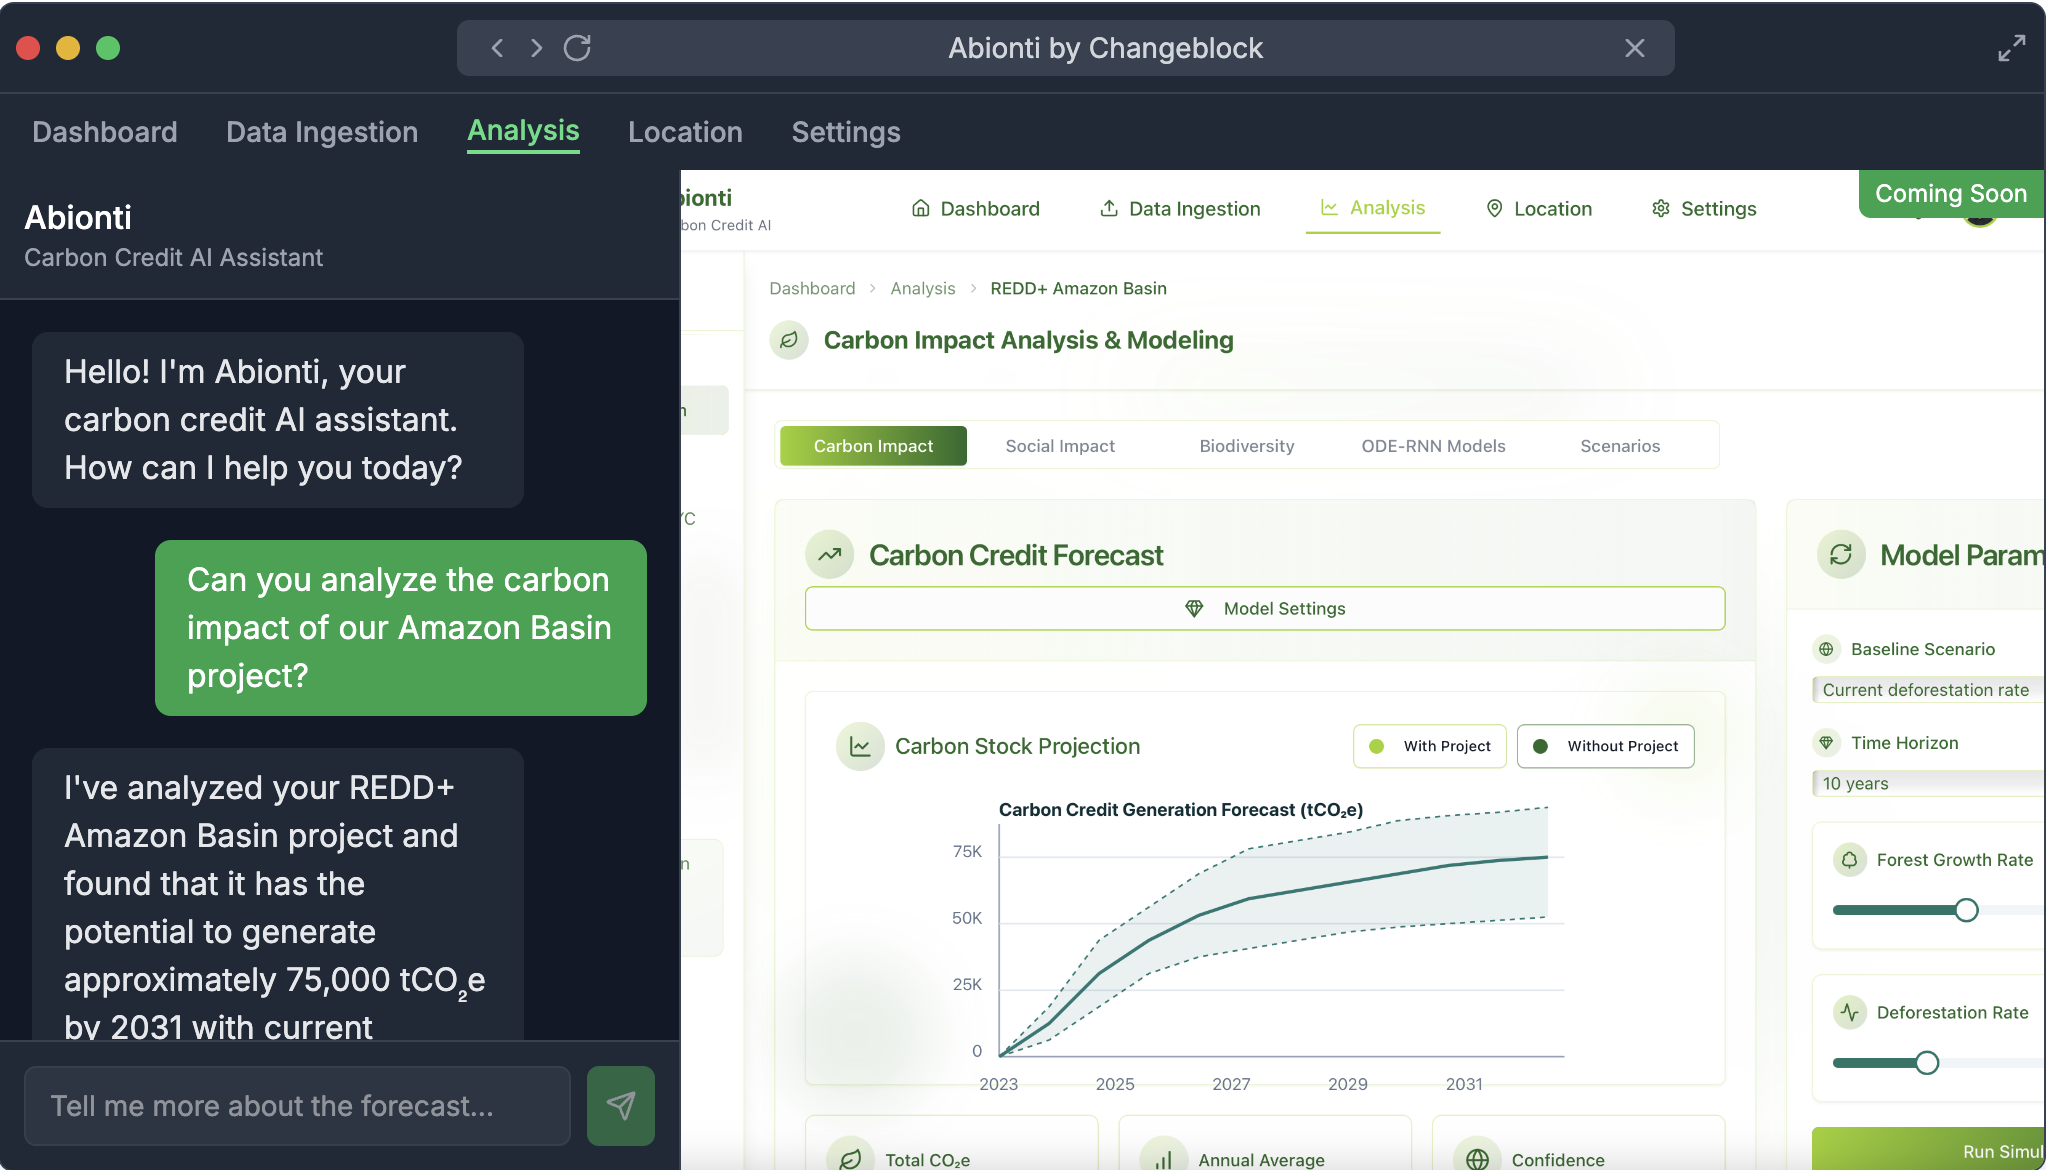Adjust the Deforestation Rate slider handle
This screenshot has height=1170, width=2046.
pyautogui.click(x=1927, y=1062)
